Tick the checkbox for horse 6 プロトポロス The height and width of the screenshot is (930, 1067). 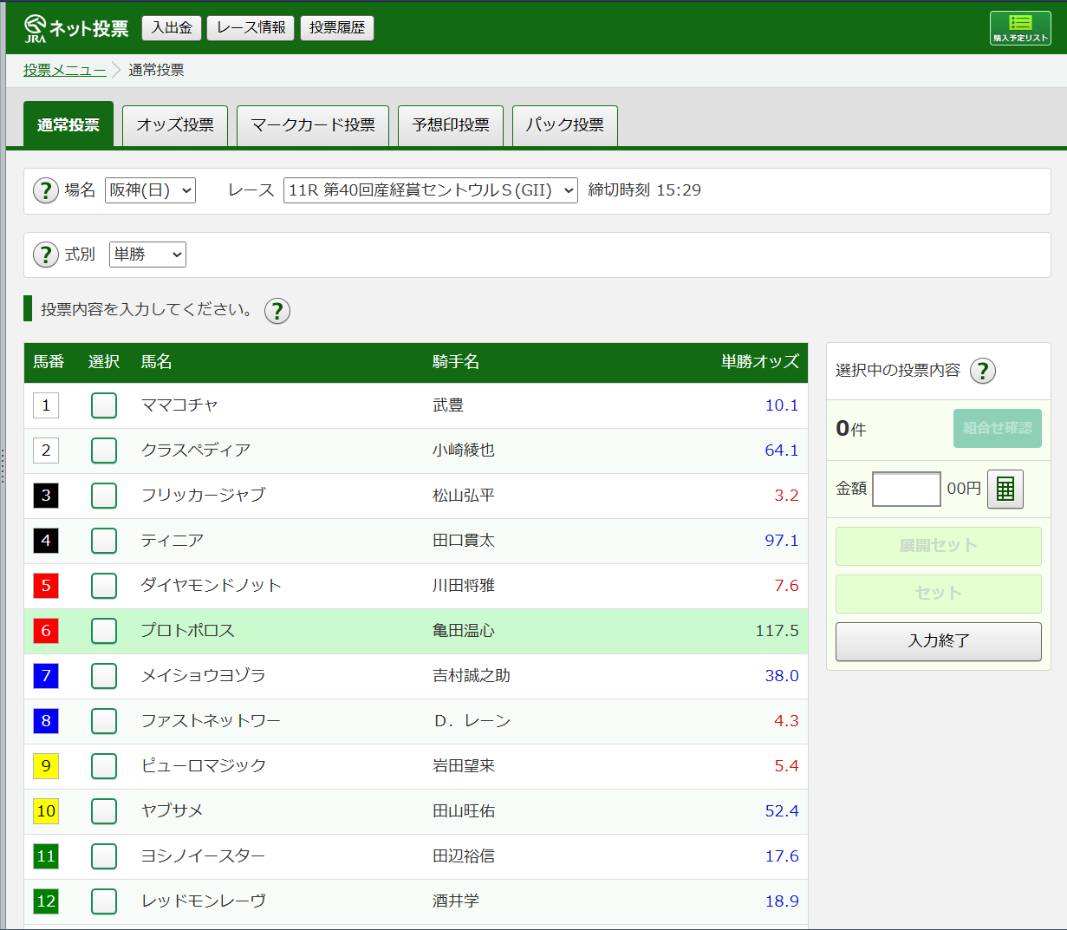(x=103, y=631)
